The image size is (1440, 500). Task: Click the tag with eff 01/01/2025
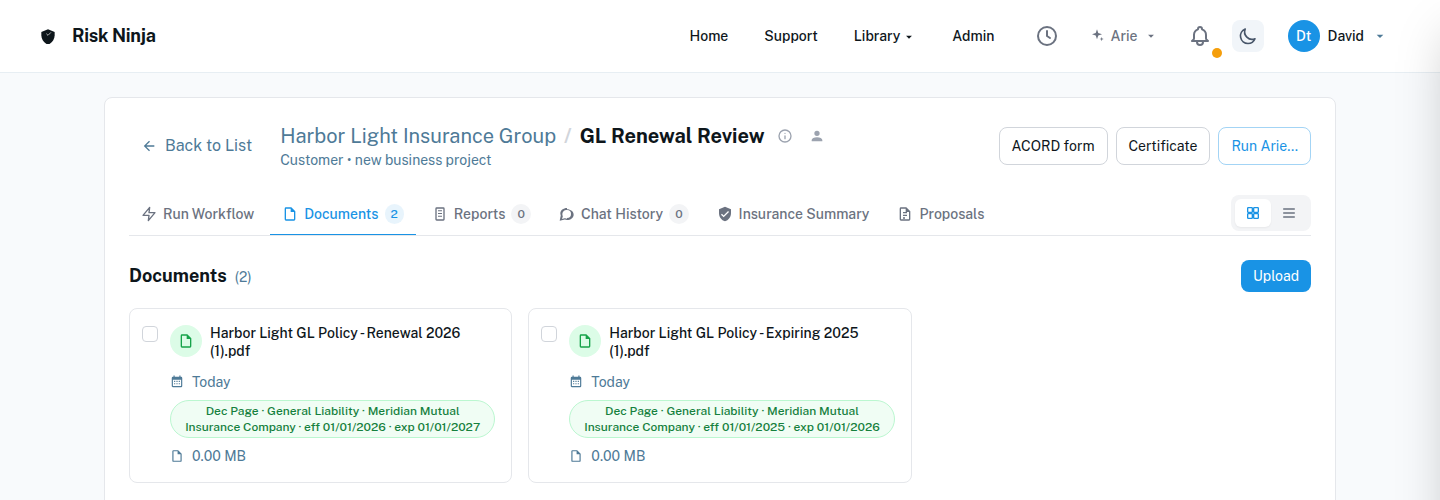coord(732,419)
